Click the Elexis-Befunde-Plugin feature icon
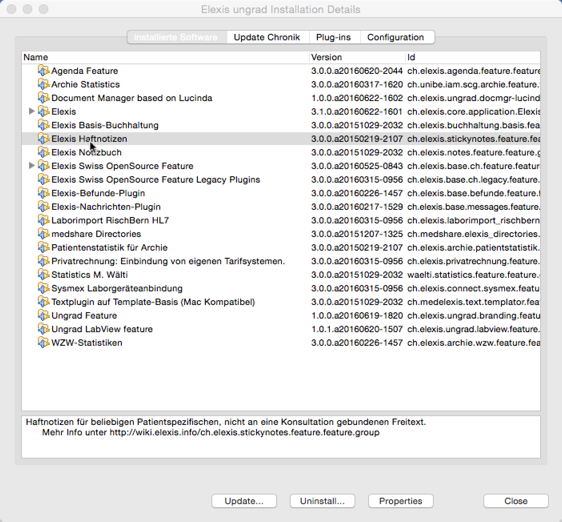The image size is (562, 522). point(43,193)
